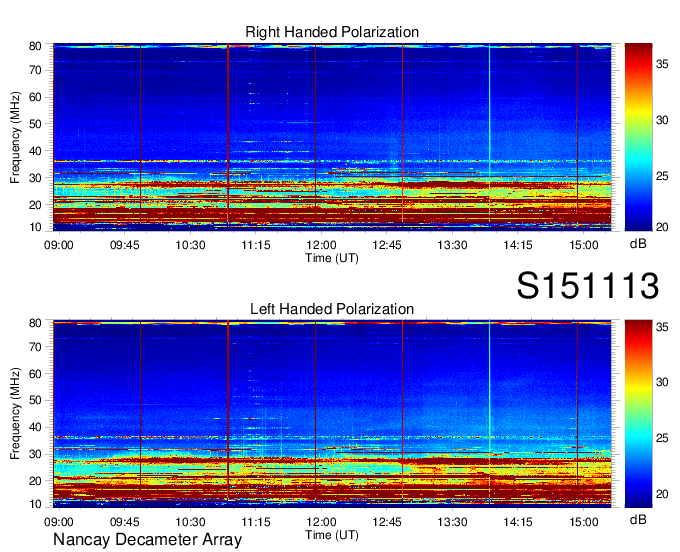Click the 11:15 tick under Right Handed panel
680x552 pixels.
(x=255, y=245)
